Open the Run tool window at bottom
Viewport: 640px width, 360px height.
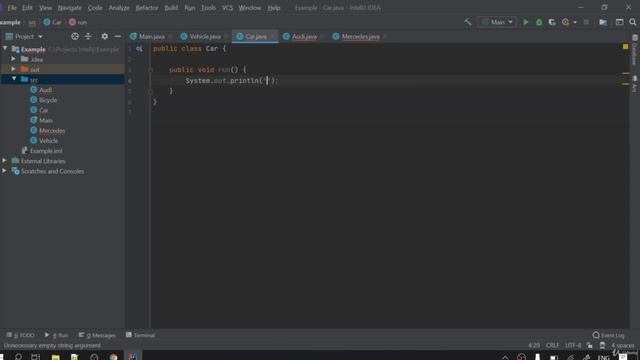(x=56, y=335)
